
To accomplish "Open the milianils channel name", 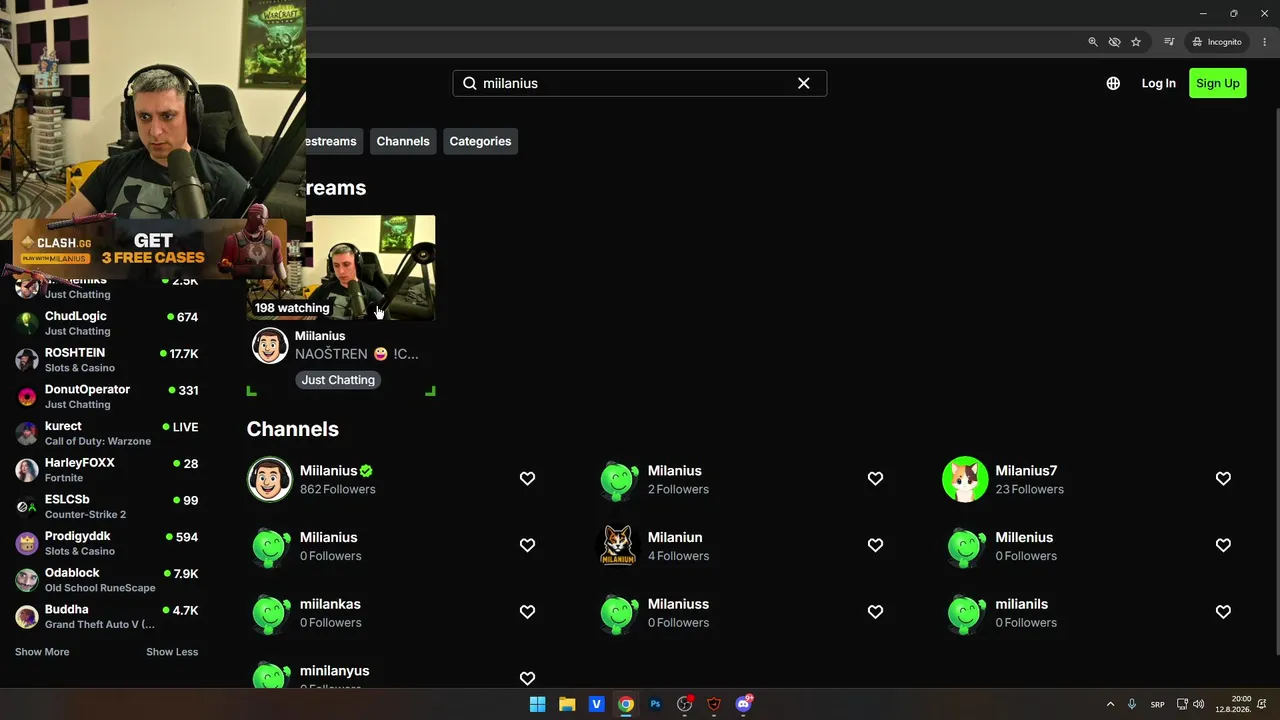I will pos(1021,604).
